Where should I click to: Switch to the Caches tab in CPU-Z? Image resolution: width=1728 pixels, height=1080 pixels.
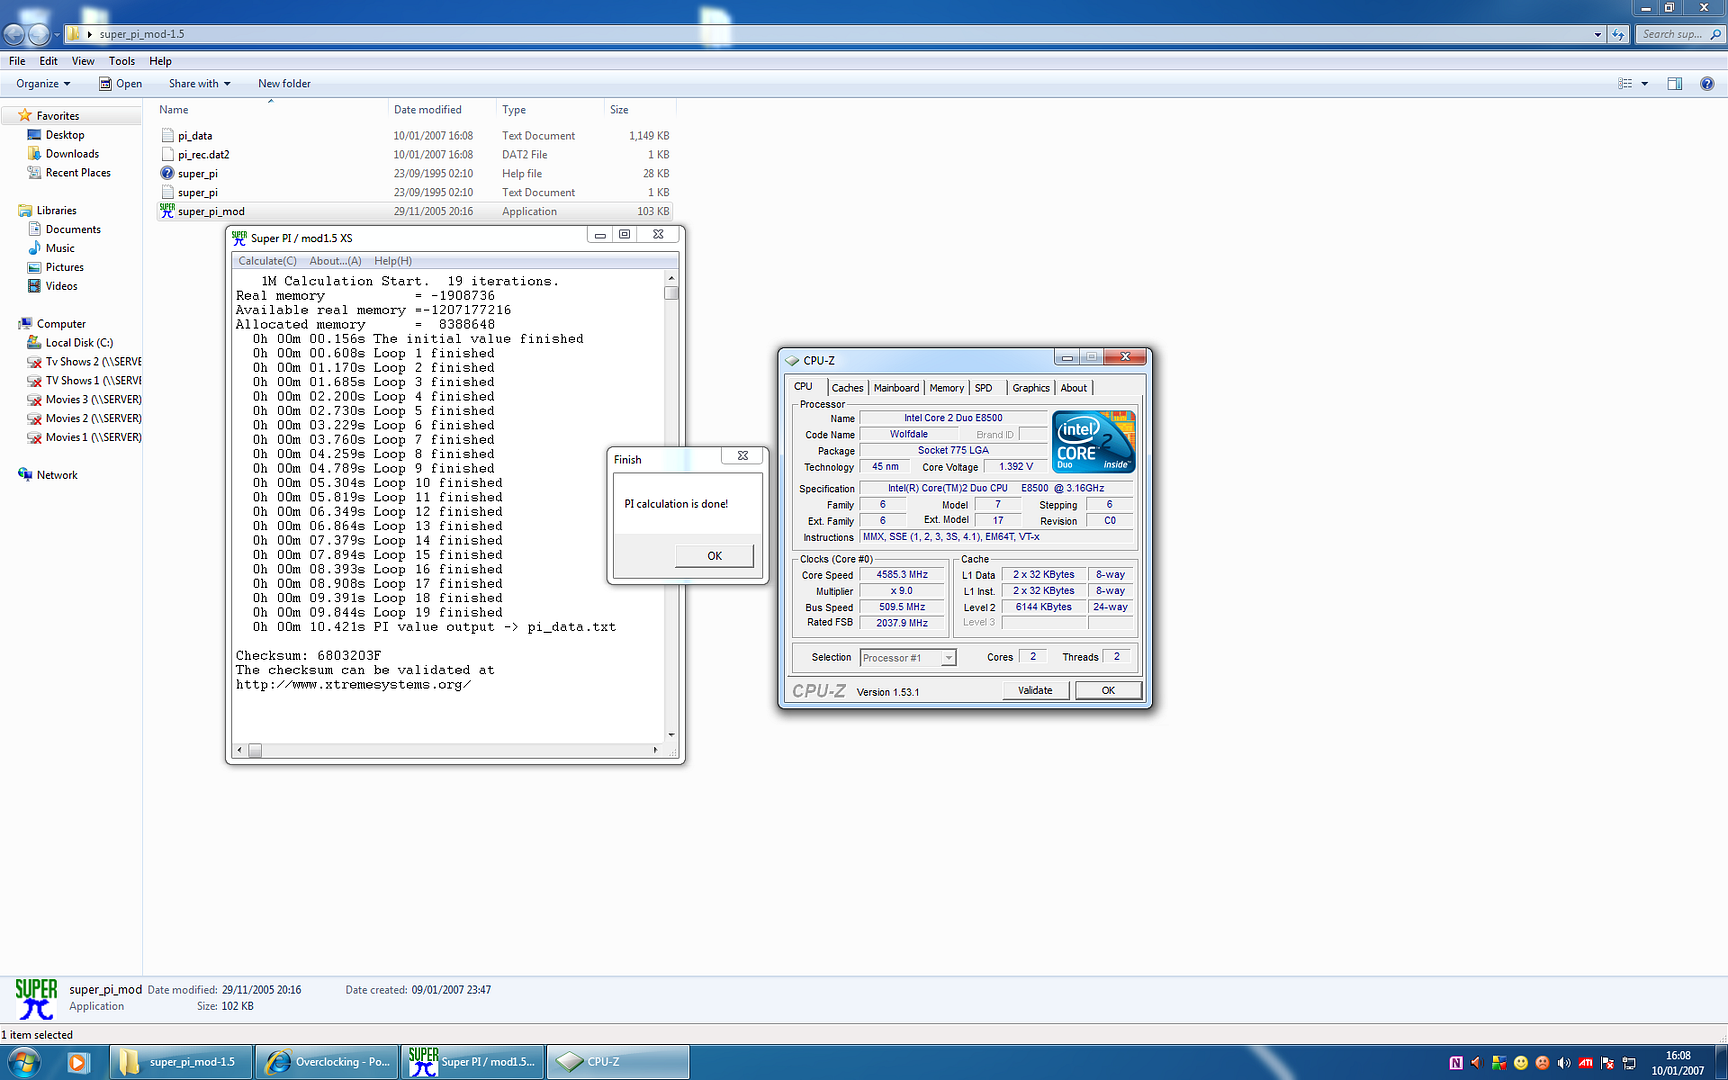point(847,388)
